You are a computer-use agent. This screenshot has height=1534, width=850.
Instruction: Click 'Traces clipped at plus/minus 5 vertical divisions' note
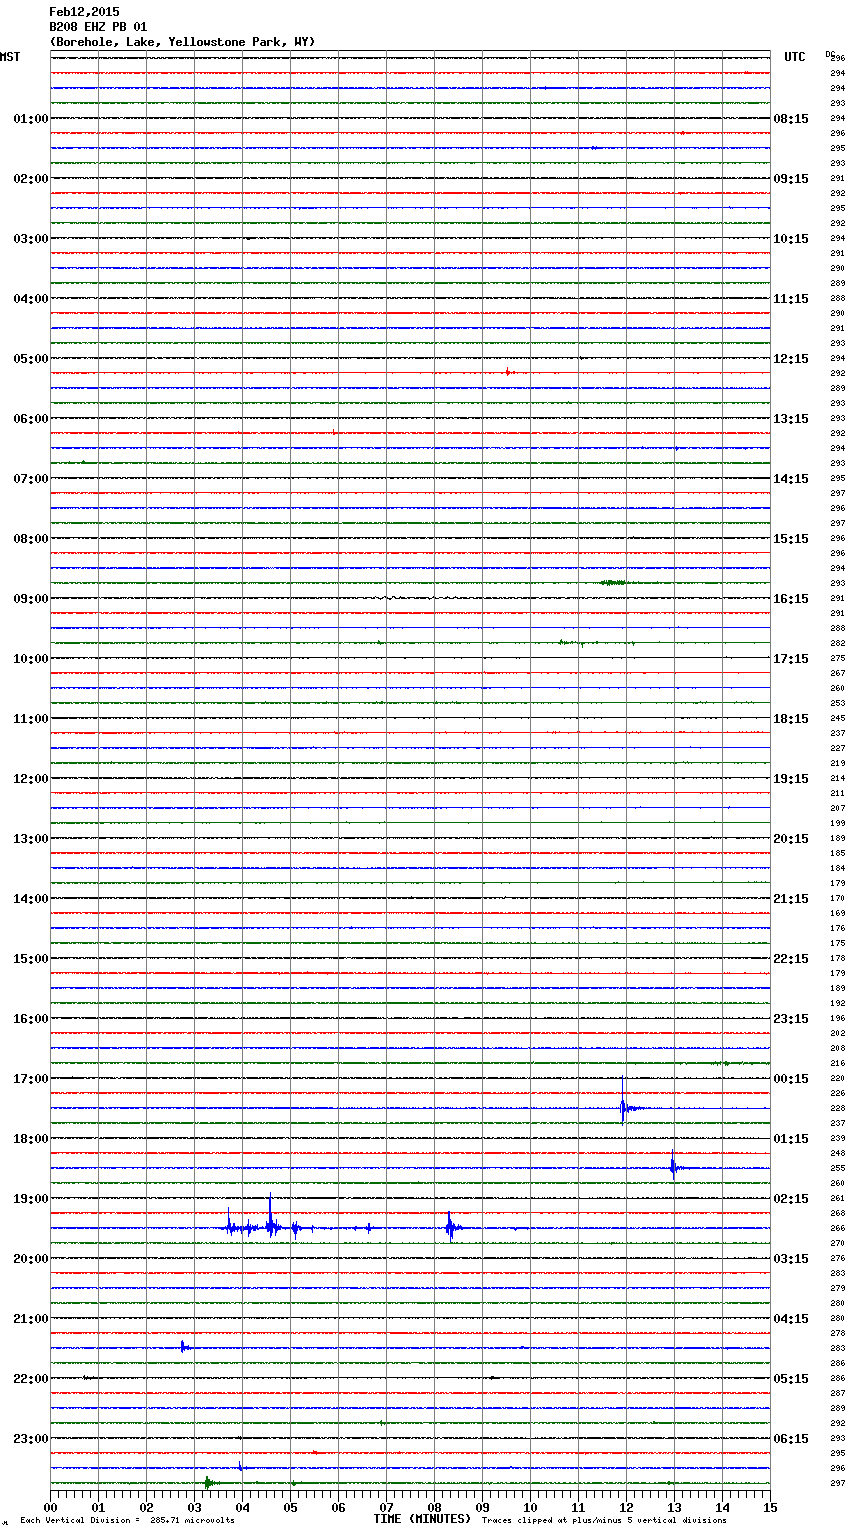(604, 1521)
